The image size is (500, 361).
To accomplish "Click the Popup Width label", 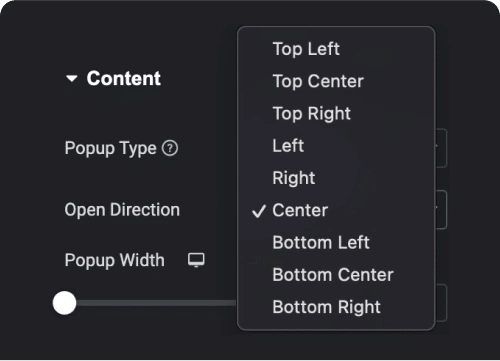I will (x=115, y=260).
